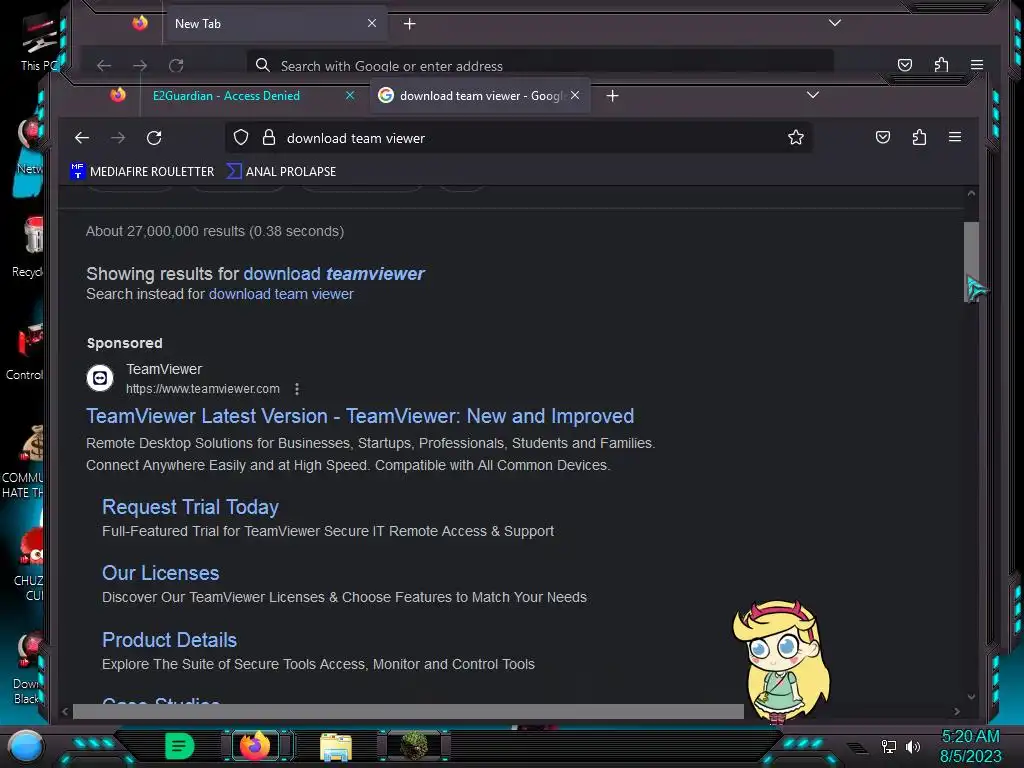Select This PC desktop icon
1024x768 pixels.
click(39, 43)
